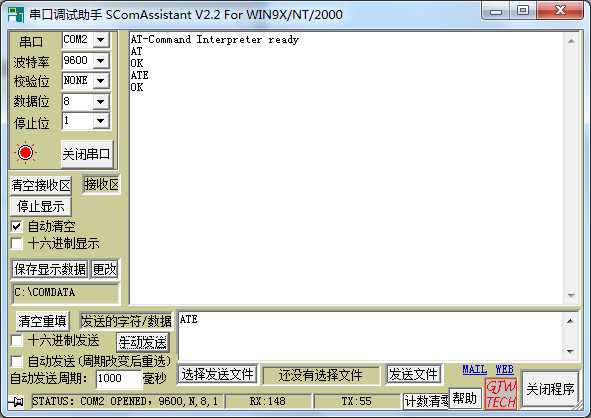Click the 手动发送 button
The height and width of the screenshot is (418, 591).
pyautogui.click(x=142, y=343)
